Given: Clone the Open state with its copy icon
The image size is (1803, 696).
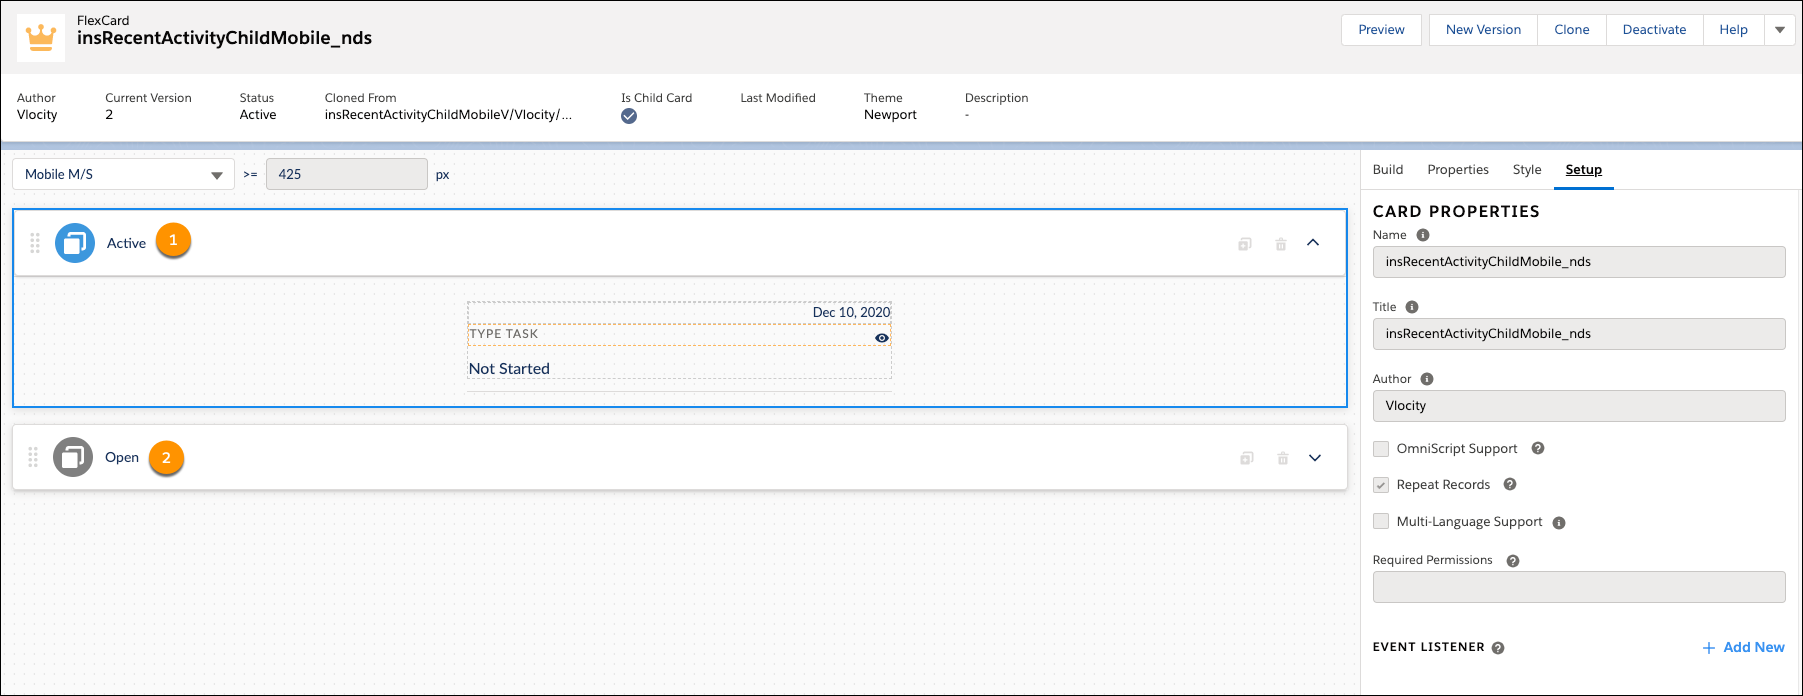Looking at the screenshot, I should 1247,458.
